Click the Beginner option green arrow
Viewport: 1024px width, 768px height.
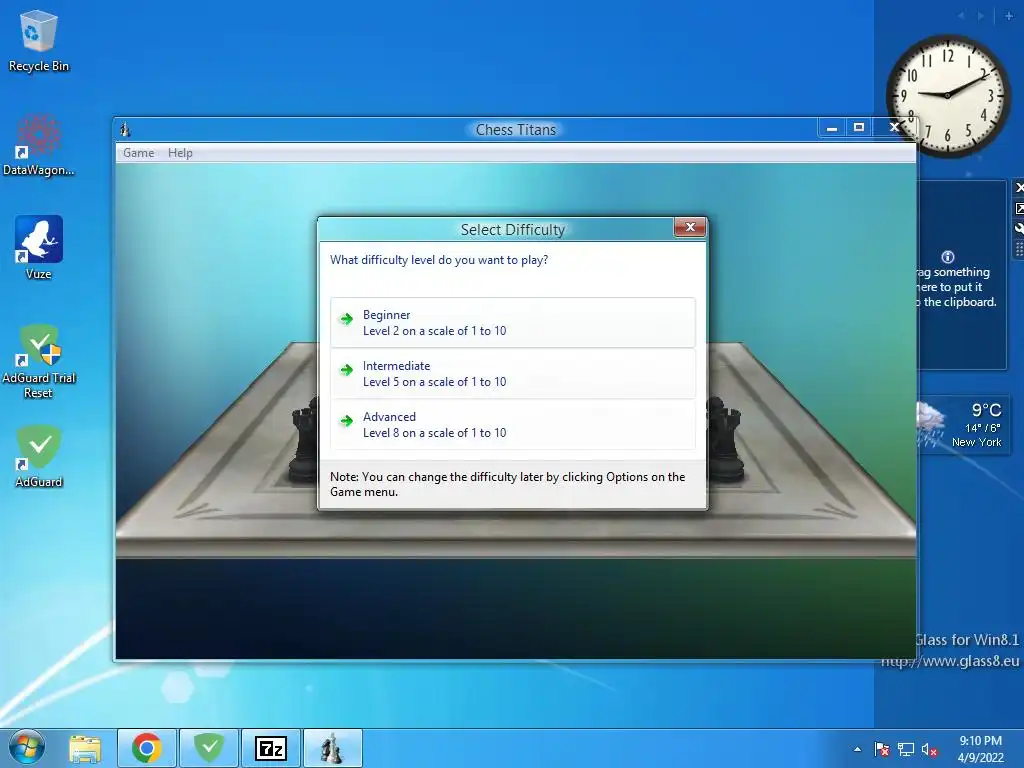click(x=346, y=319)
